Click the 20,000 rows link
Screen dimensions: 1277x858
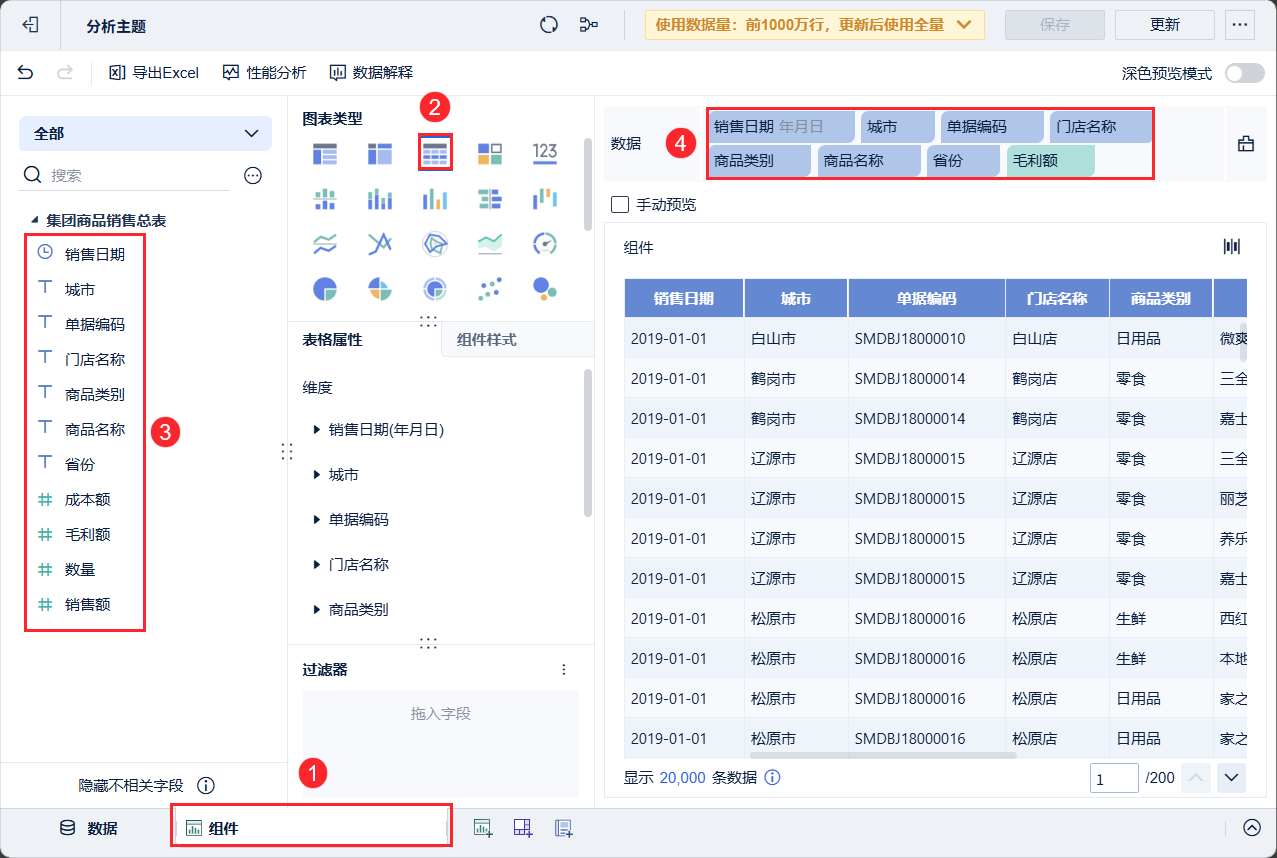(x=683, y=777)
